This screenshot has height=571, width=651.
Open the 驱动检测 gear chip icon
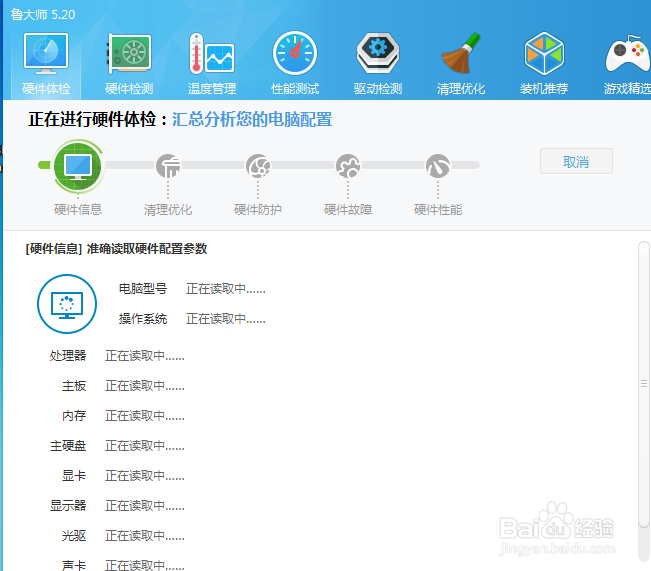378,53
